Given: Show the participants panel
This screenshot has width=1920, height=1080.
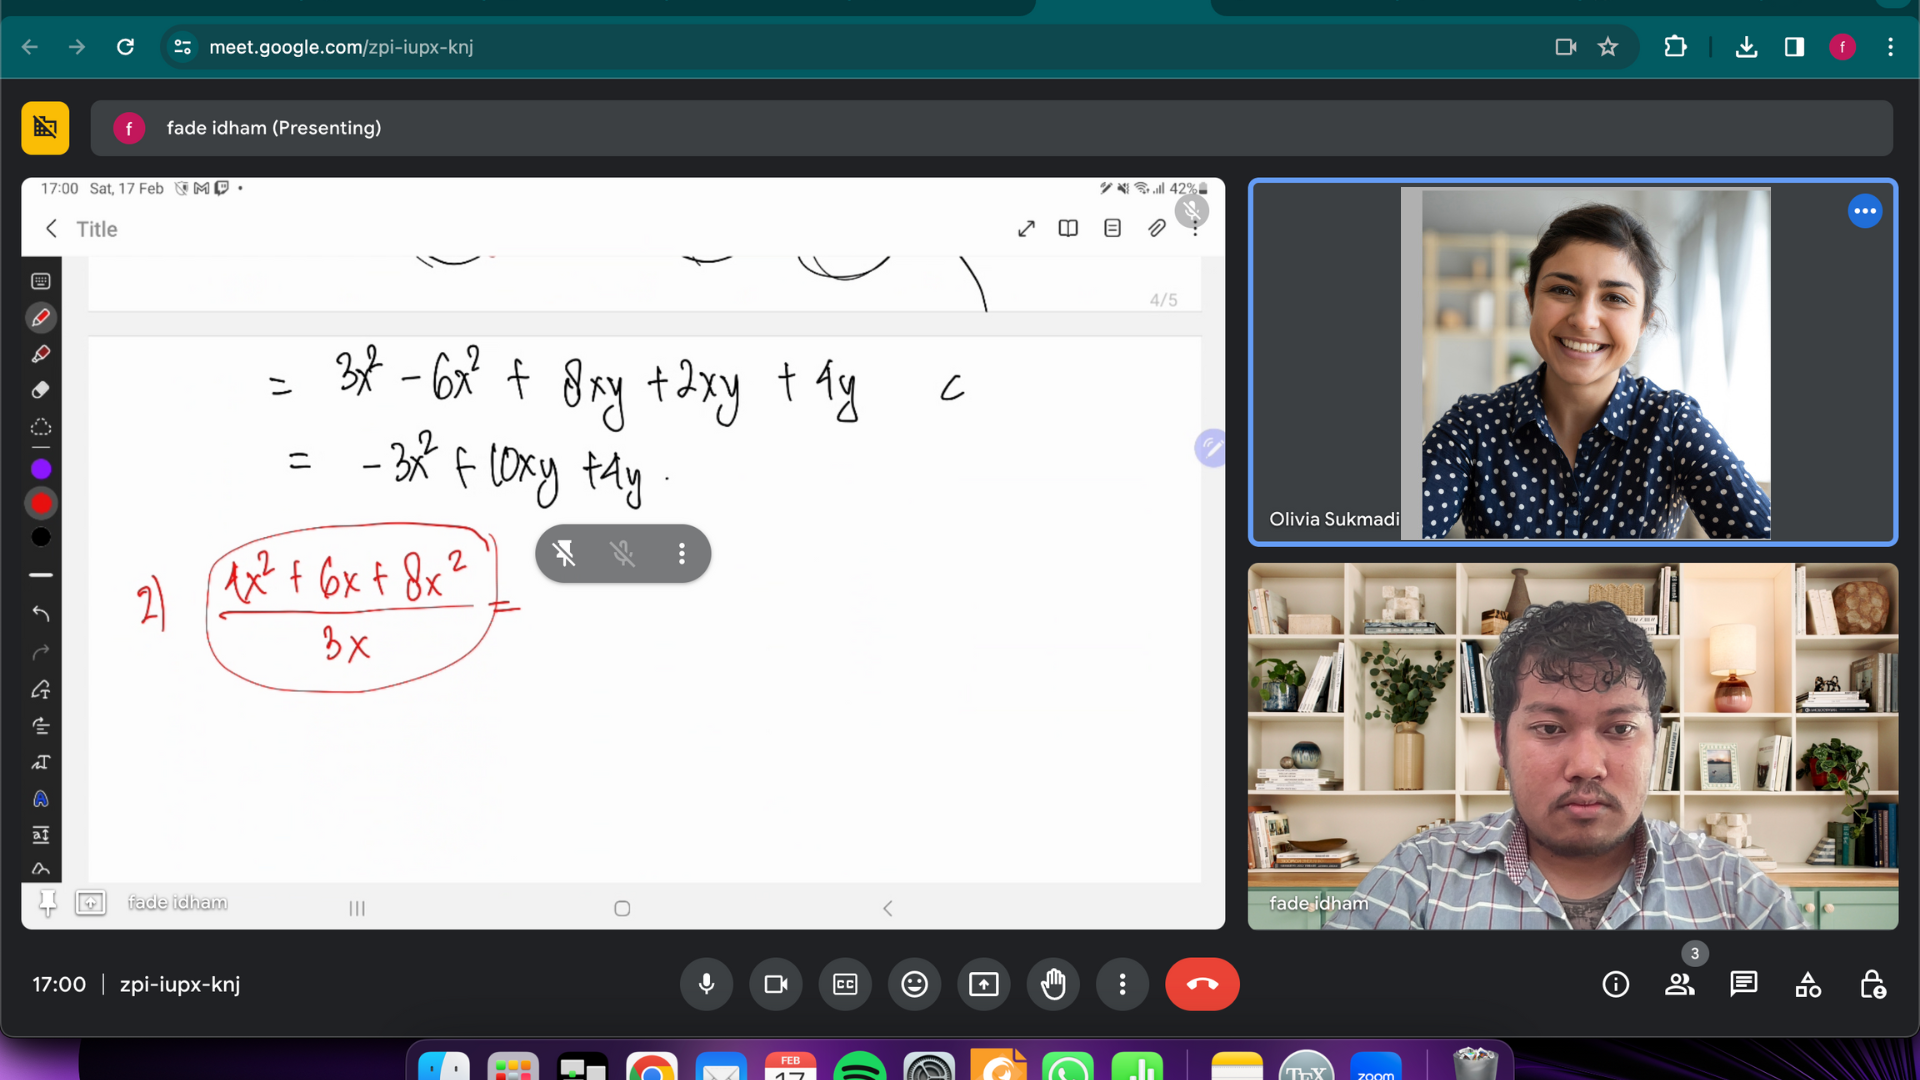Looking at the screenshot, I should pyautogui.click(x=1680, y=984).
